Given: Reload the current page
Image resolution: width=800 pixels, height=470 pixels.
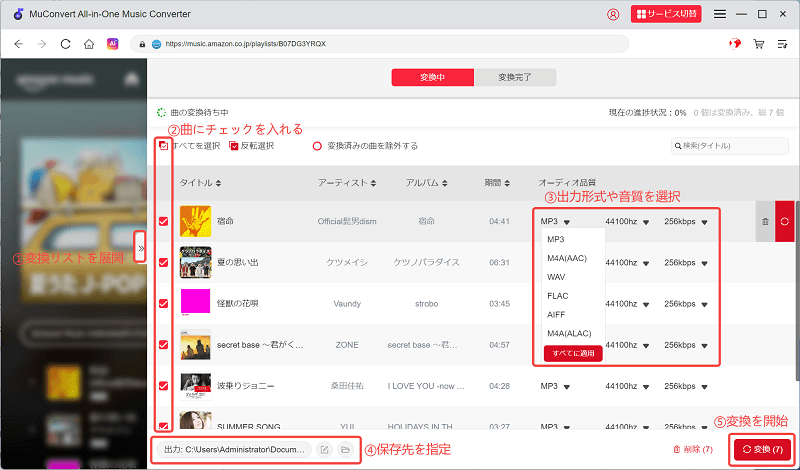Looking at the screenshot, I should (65, 44).
